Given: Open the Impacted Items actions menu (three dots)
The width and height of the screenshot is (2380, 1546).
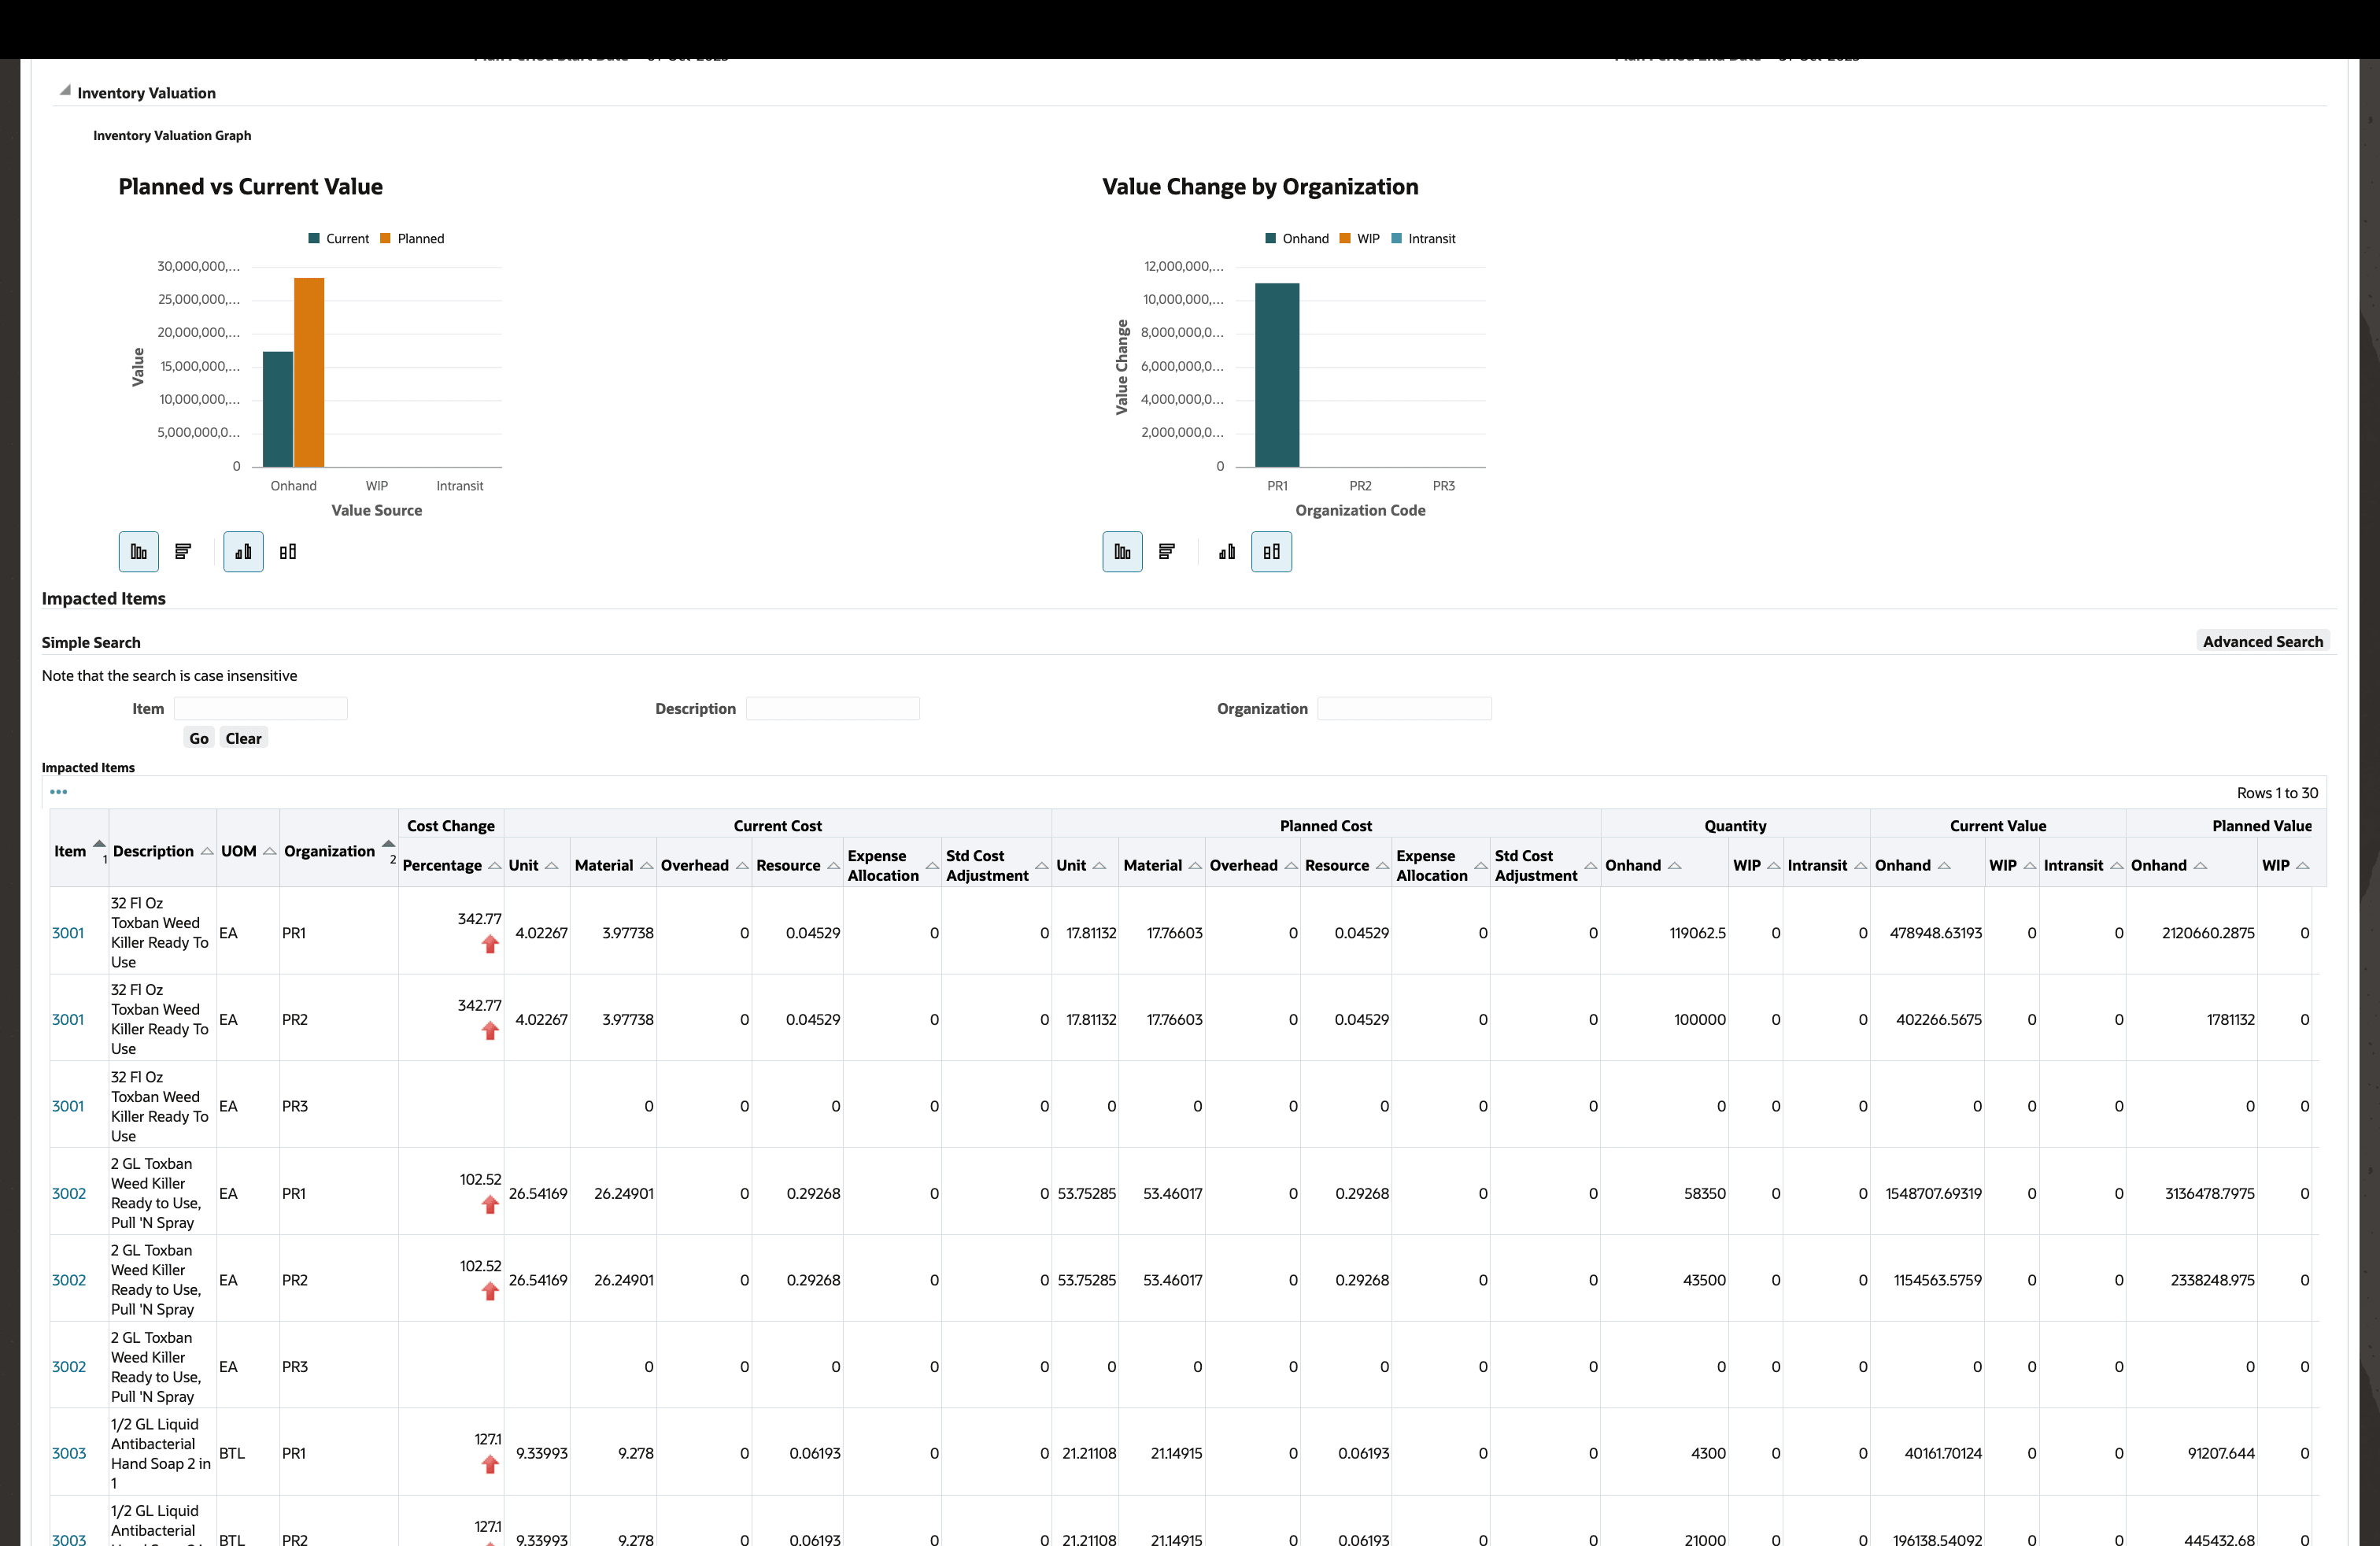Looking at the screenshot, I should click(60, 791).
